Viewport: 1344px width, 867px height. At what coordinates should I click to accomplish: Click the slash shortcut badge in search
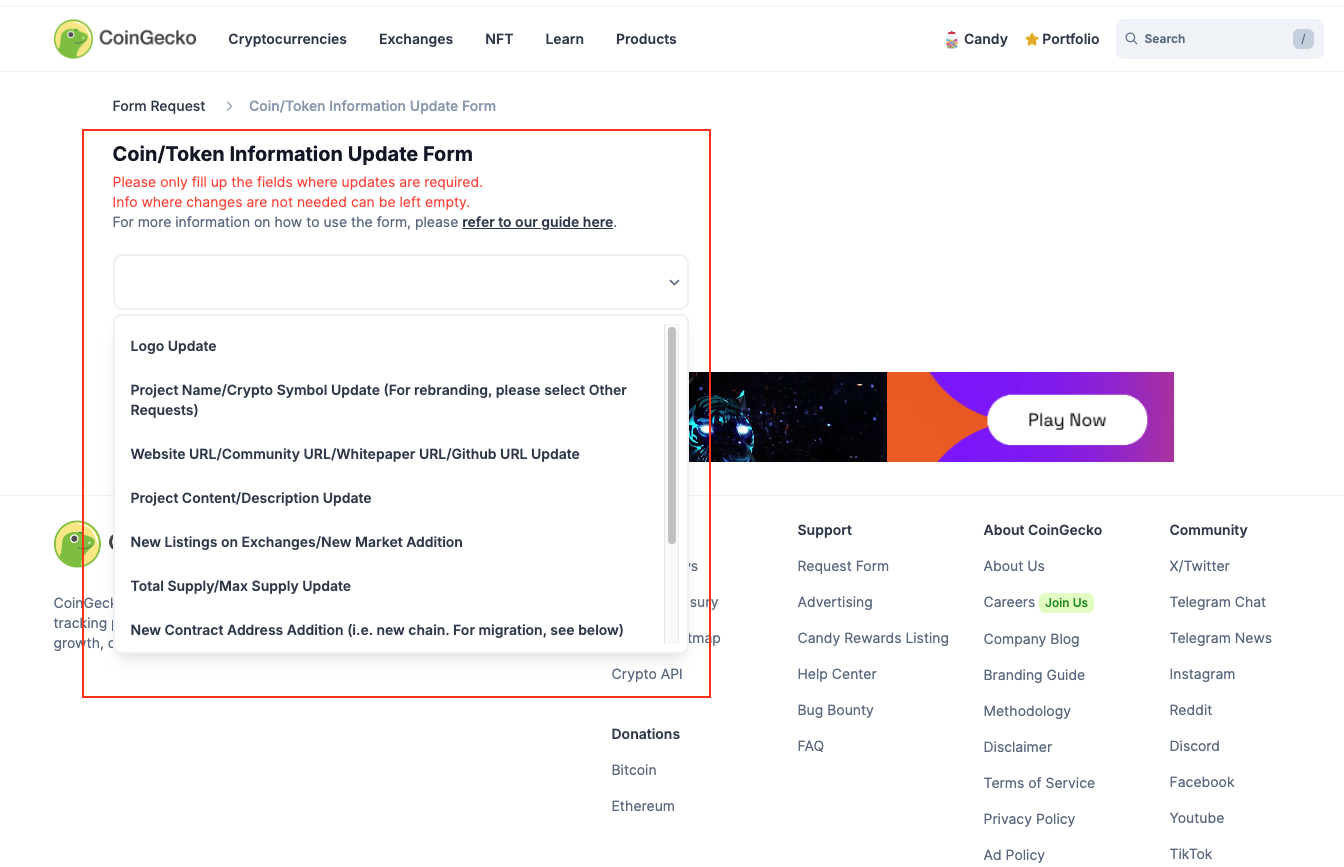1303,39
